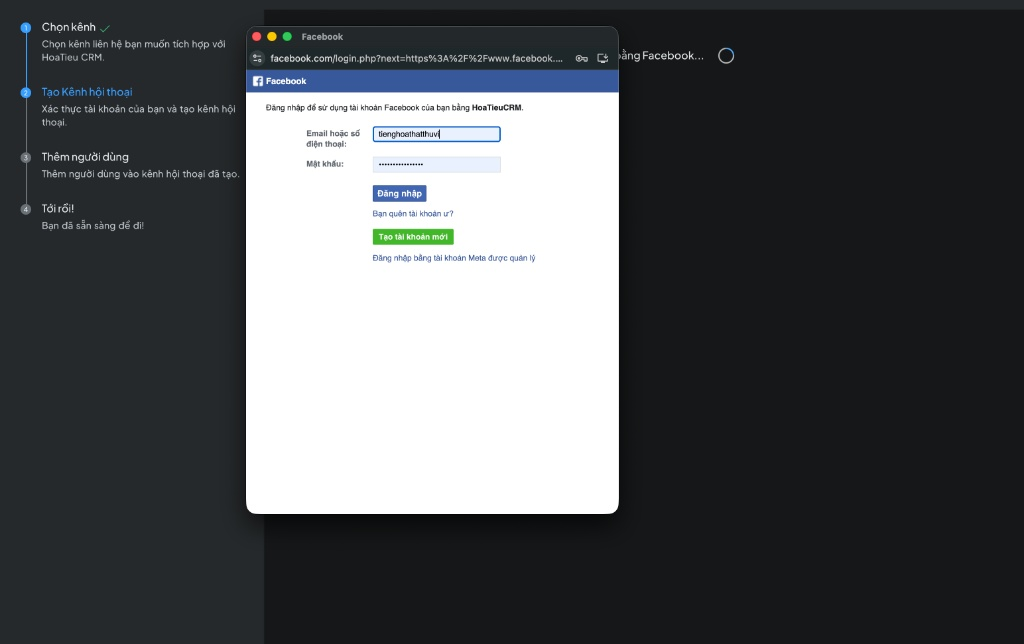Click the loading spinner circle
The image size is (1024, 644).
(x=726, y=56)
